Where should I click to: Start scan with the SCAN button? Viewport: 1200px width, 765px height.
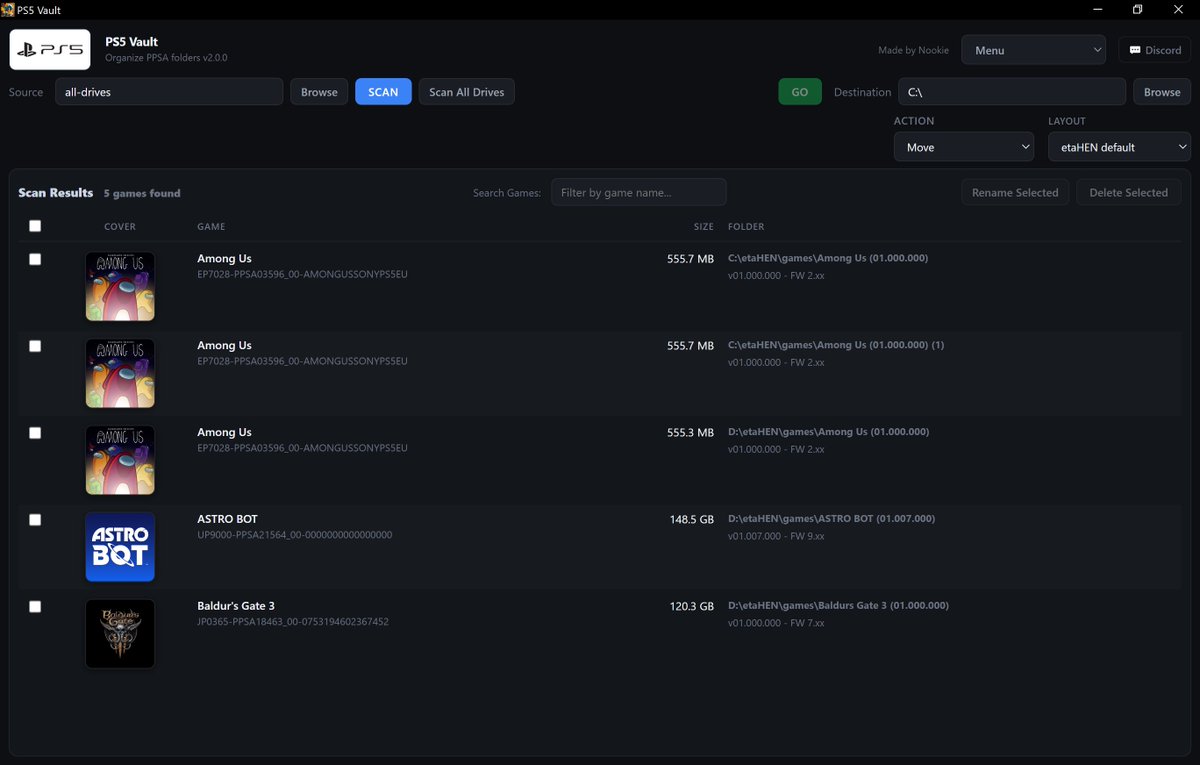click(x=383, y=92)
